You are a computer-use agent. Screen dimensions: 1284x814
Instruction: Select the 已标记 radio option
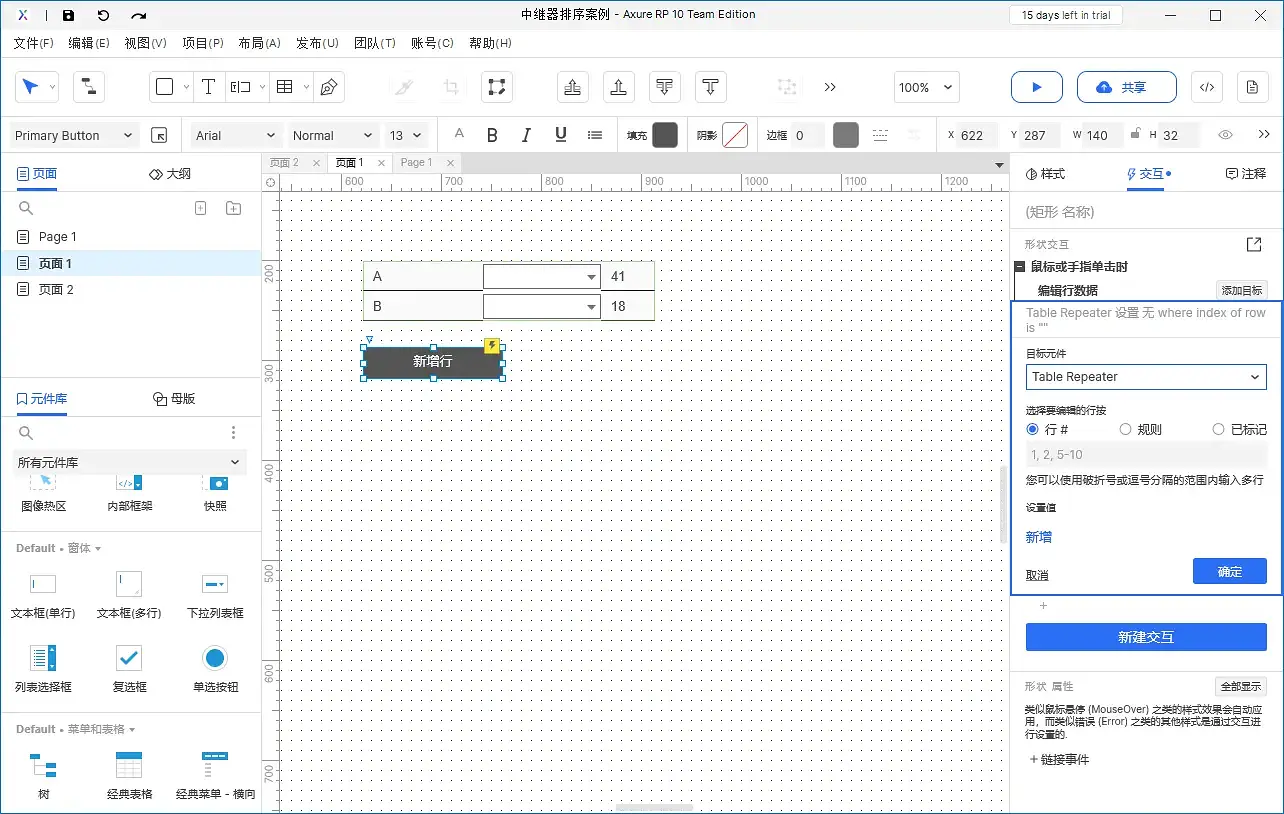click(x=1218, y=429)
